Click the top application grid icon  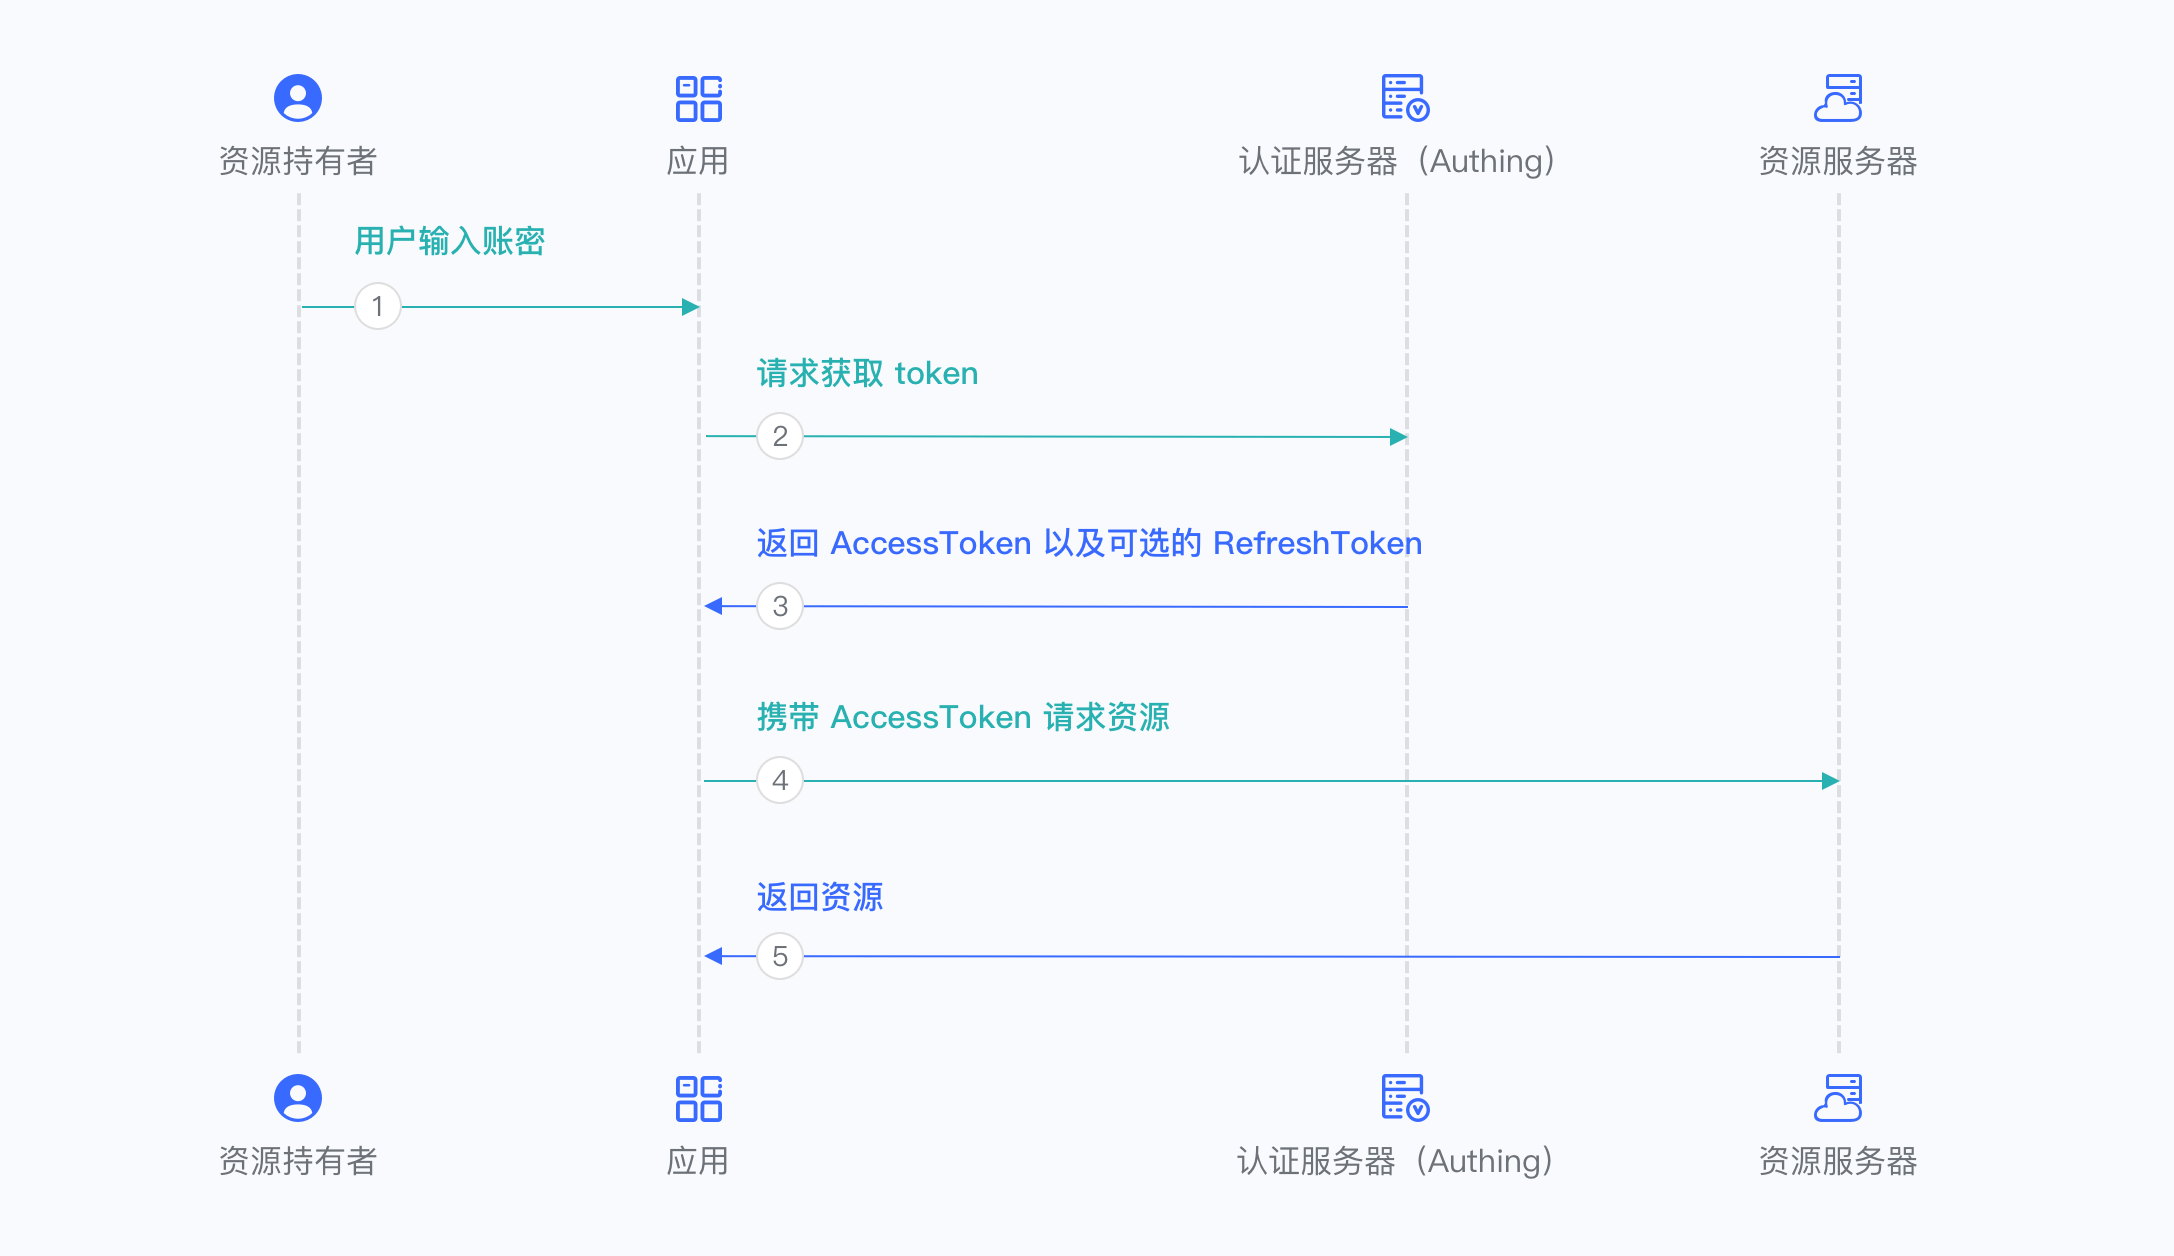(x=698, y=98)
